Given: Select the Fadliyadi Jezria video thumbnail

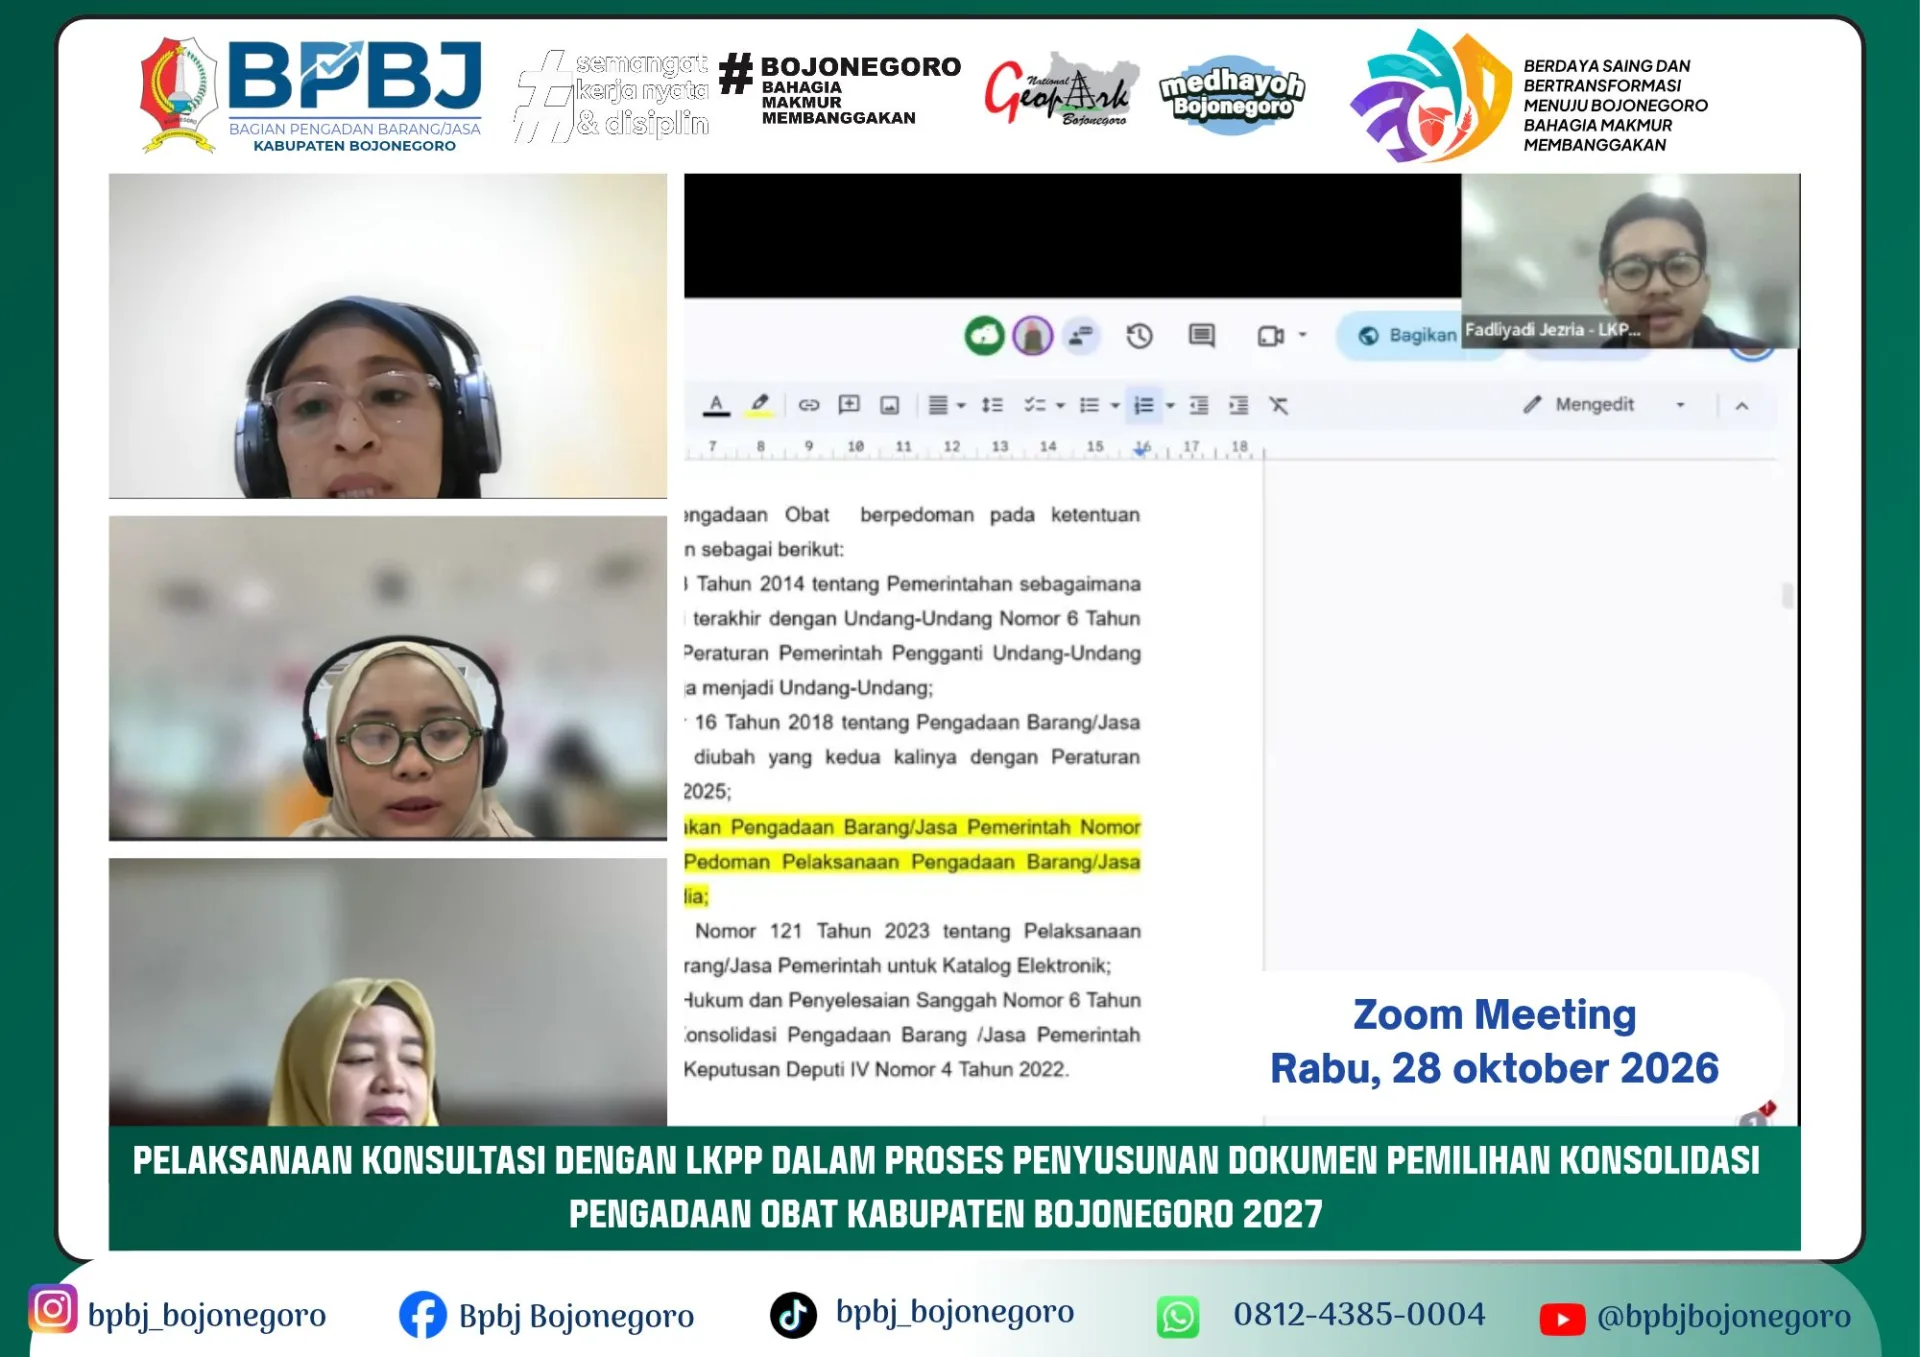Looking at the screenshot, I should (x=1630, y=261).
